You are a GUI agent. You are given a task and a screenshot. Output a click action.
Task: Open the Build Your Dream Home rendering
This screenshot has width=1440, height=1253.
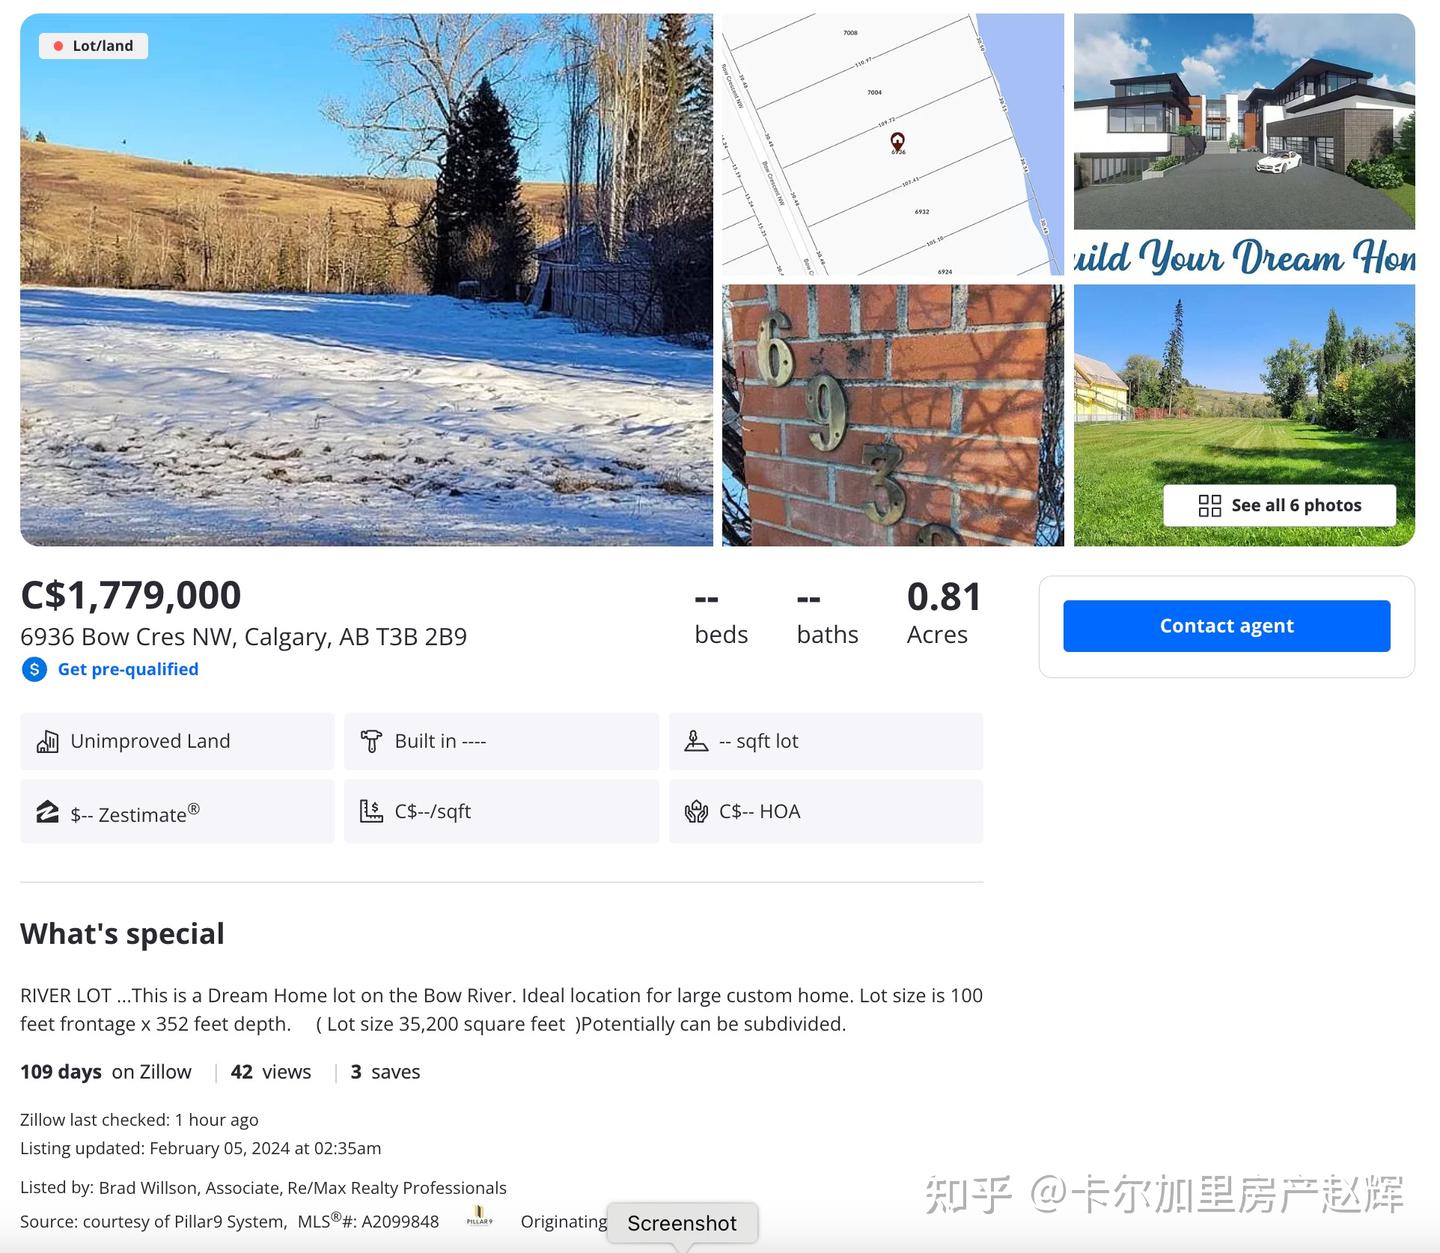1244,144
